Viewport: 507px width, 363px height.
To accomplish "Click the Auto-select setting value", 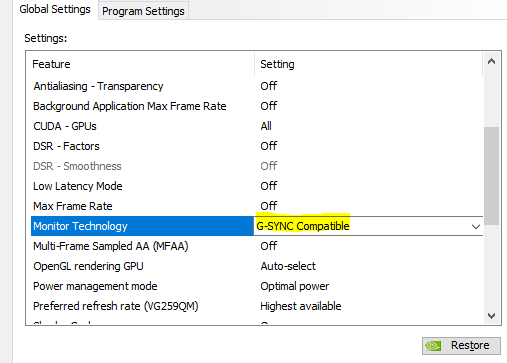I will pyautogui.click(x=288, y=266).
